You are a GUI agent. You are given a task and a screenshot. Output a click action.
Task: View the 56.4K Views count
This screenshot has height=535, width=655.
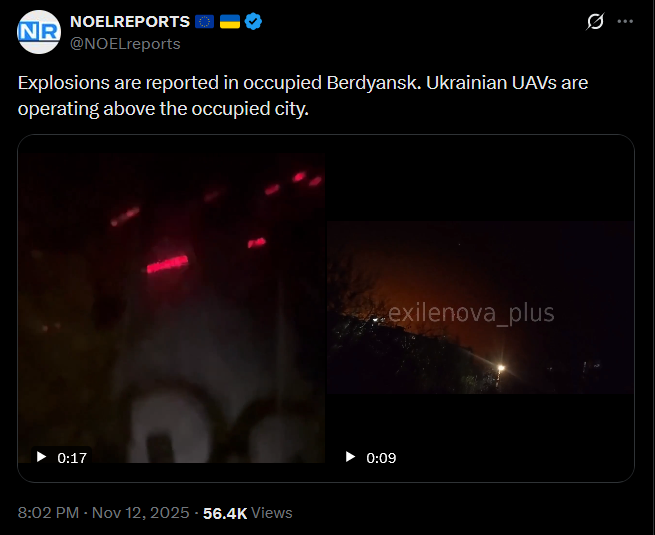click(248, 513)
